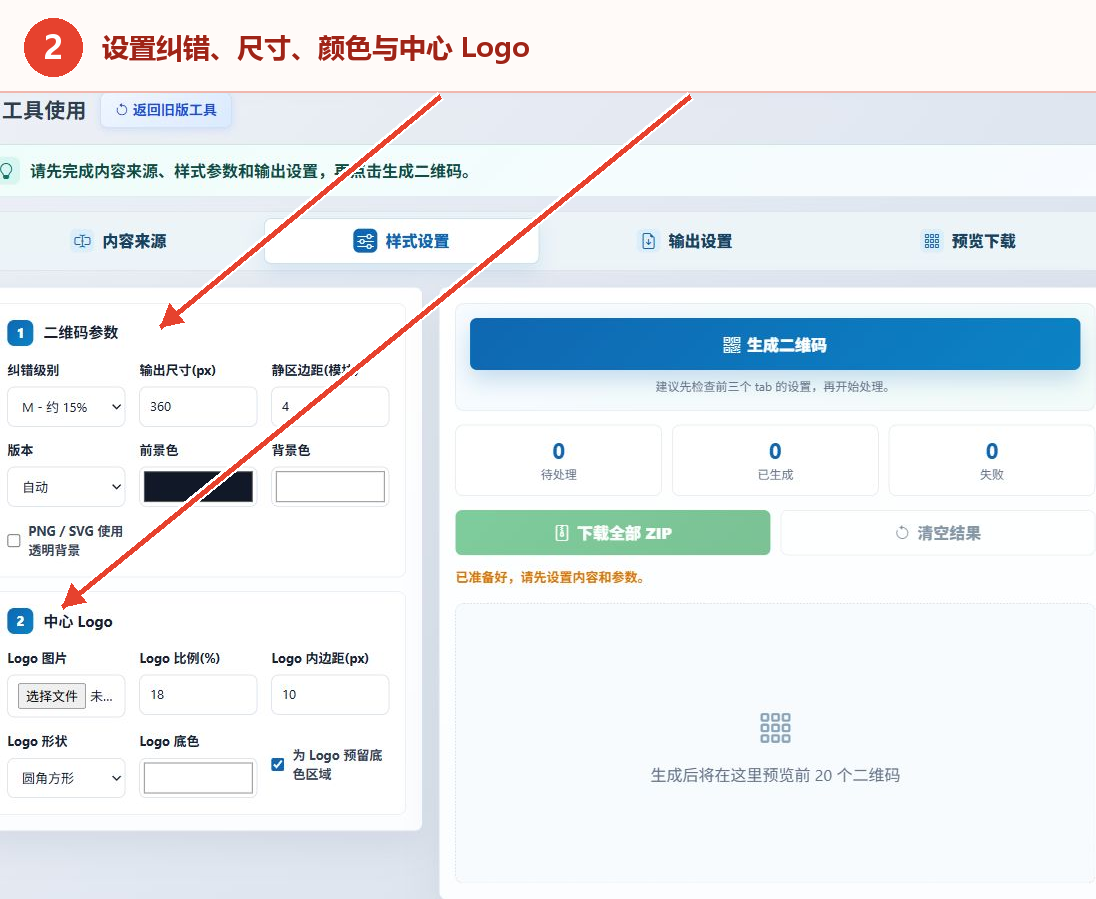Click the 二维码参数 section heading
1096x899 pixels.
coord(81,333)
